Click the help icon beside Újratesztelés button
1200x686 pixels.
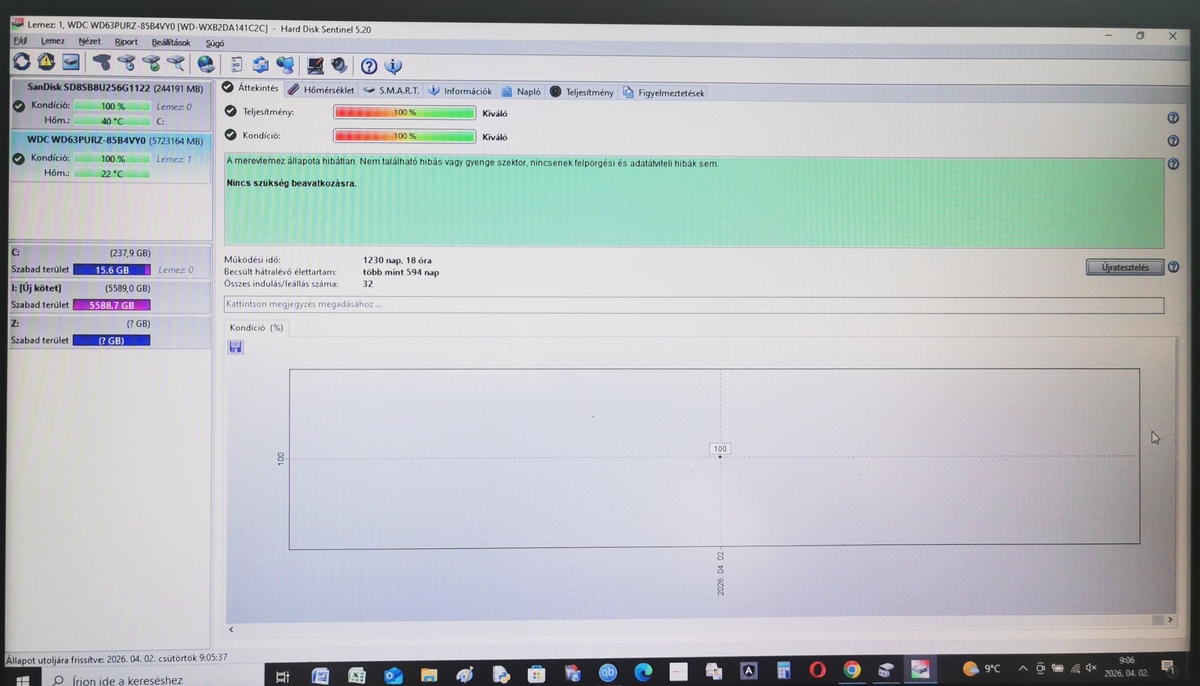[x=1173, y=267]
